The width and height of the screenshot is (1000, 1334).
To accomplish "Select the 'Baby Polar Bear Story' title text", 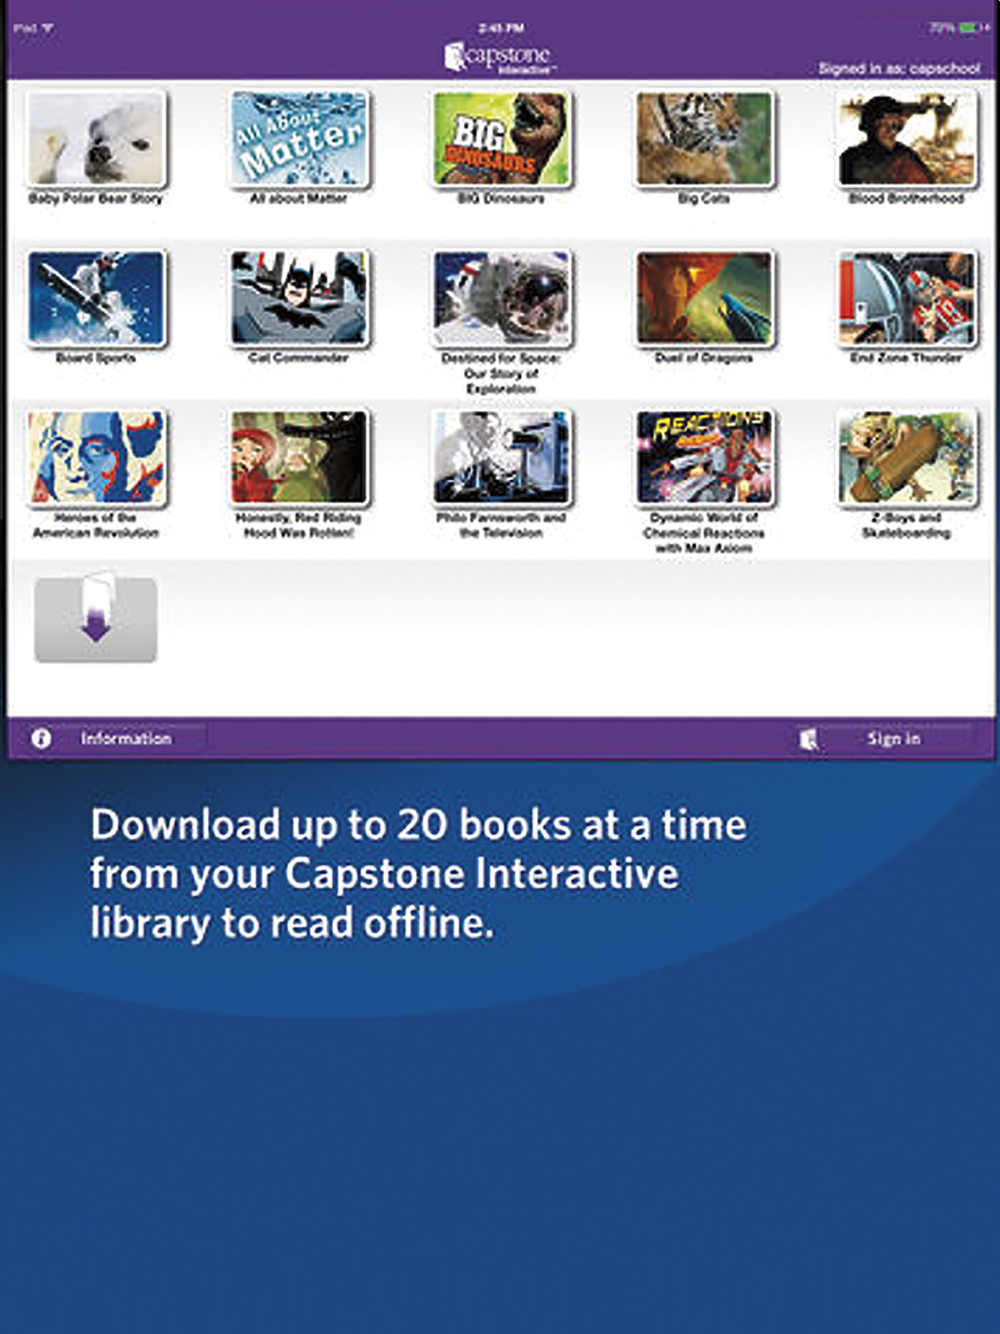I will [x=96, y=199].
